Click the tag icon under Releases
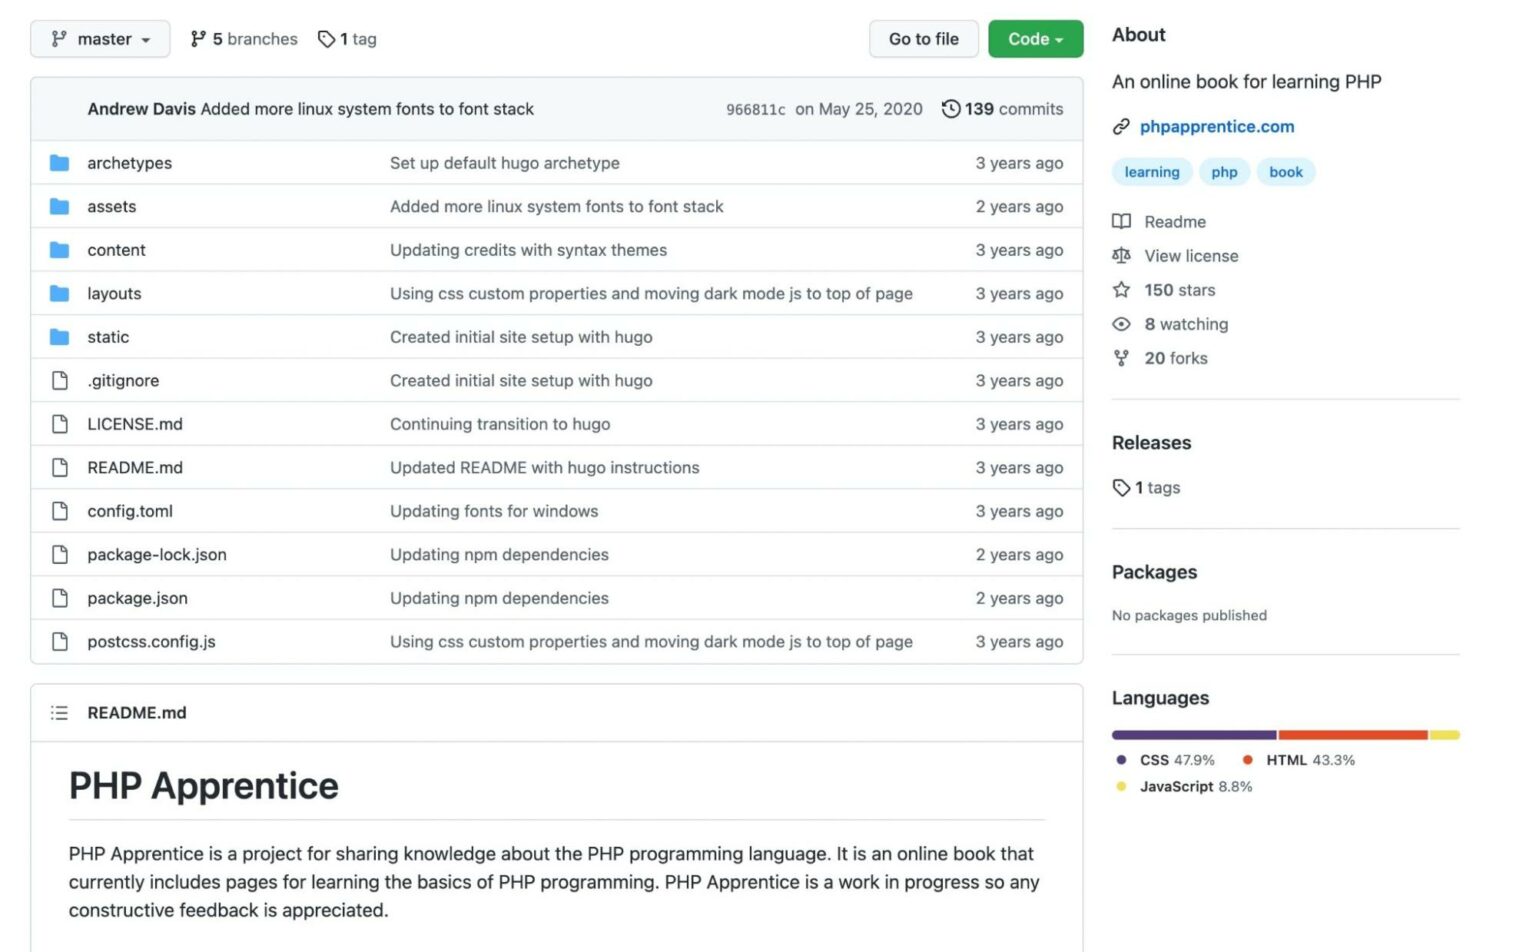Image resolution: width=1536 pixels, height=952 pixels. [x=1121, y=488]
